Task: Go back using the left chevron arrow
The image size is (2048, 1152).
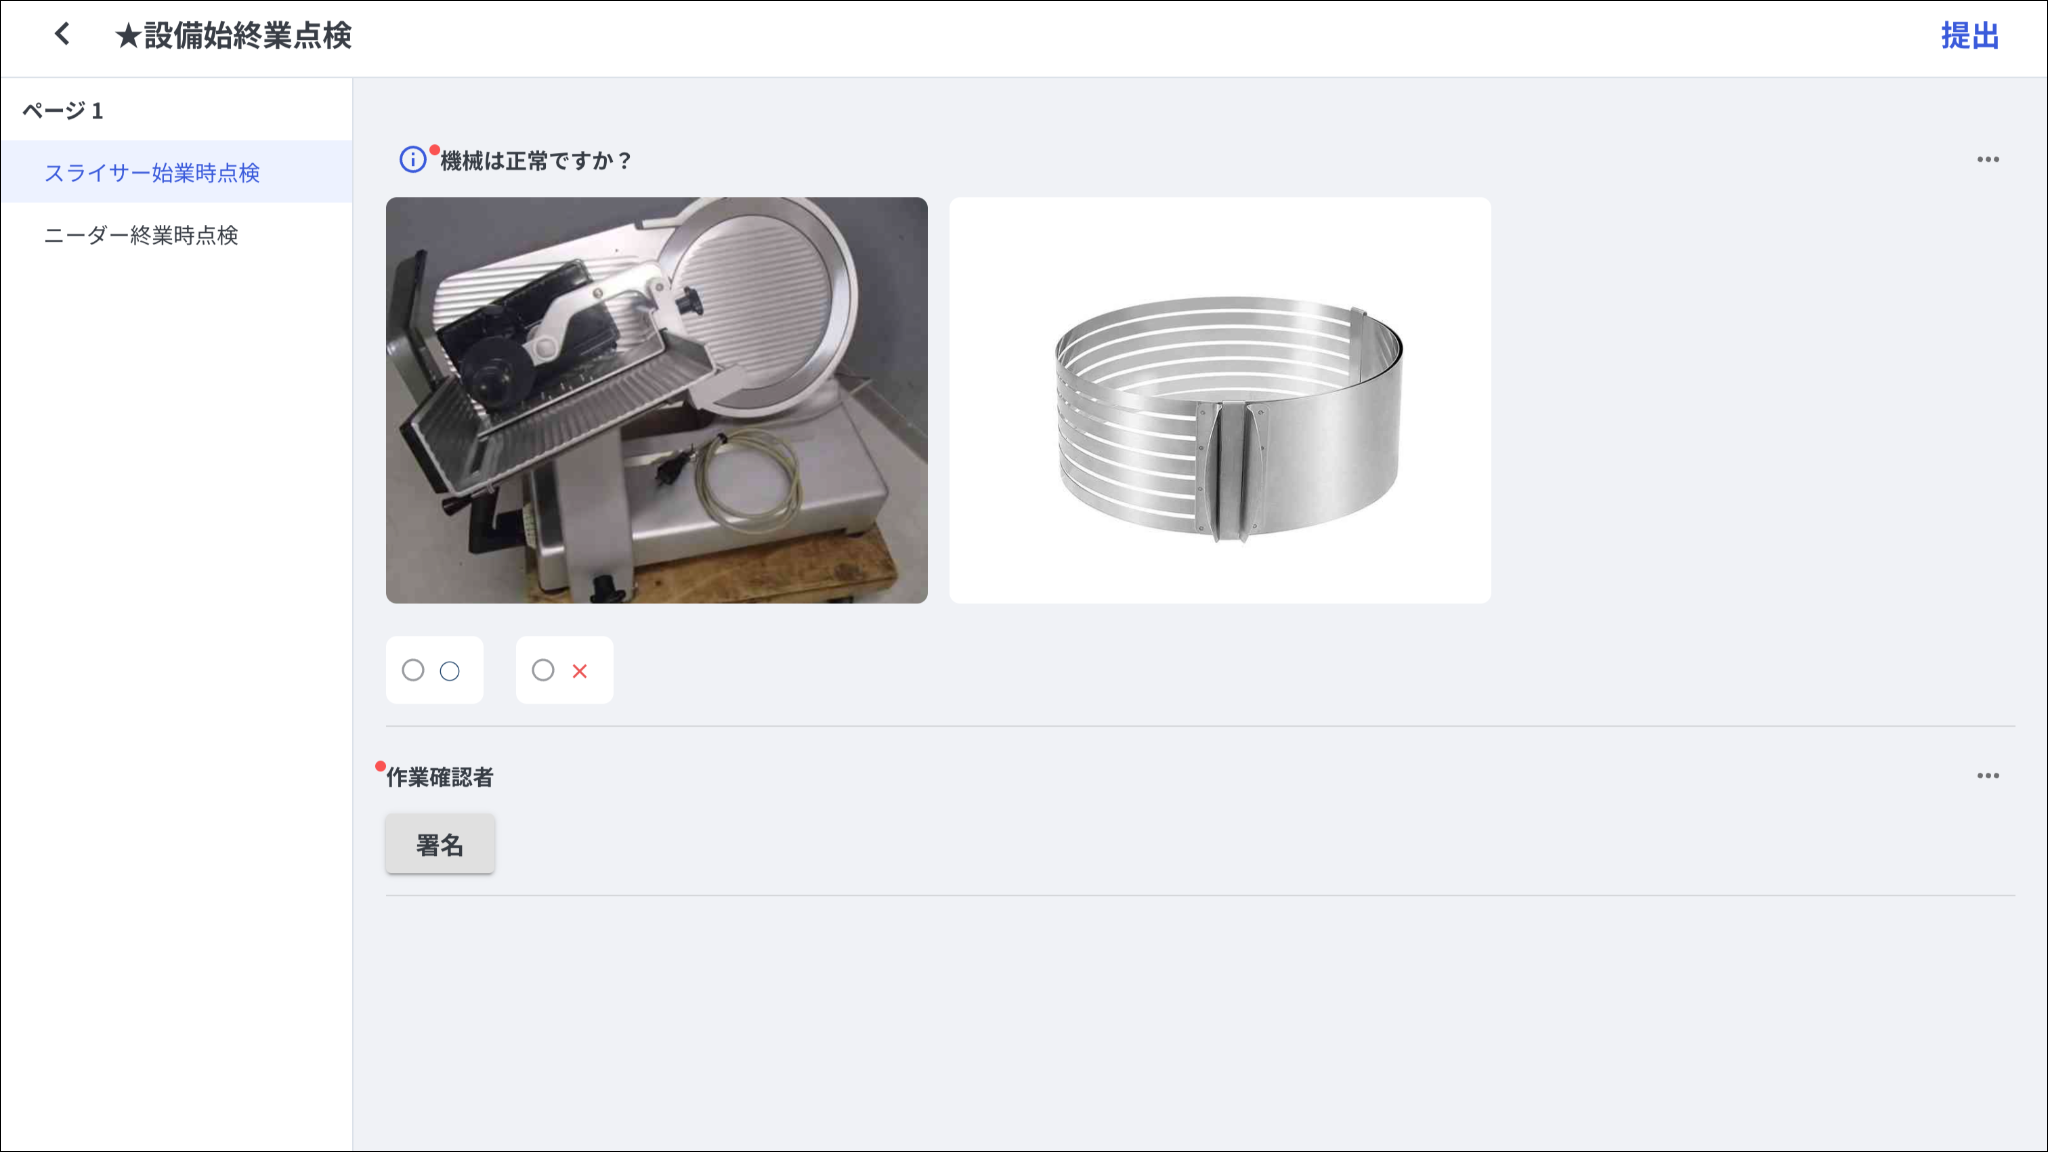Action: tap(62, 34)
